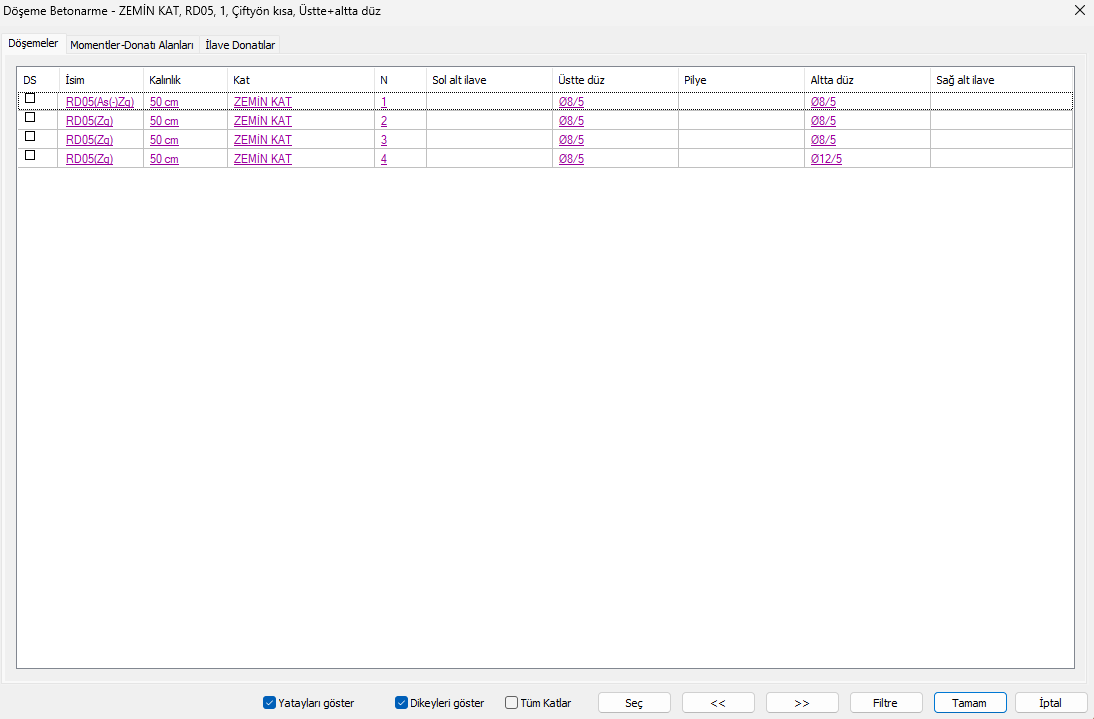Switch to Momentler-Donatı Alanları tab
1094x719 pixels.
(131, 45)
